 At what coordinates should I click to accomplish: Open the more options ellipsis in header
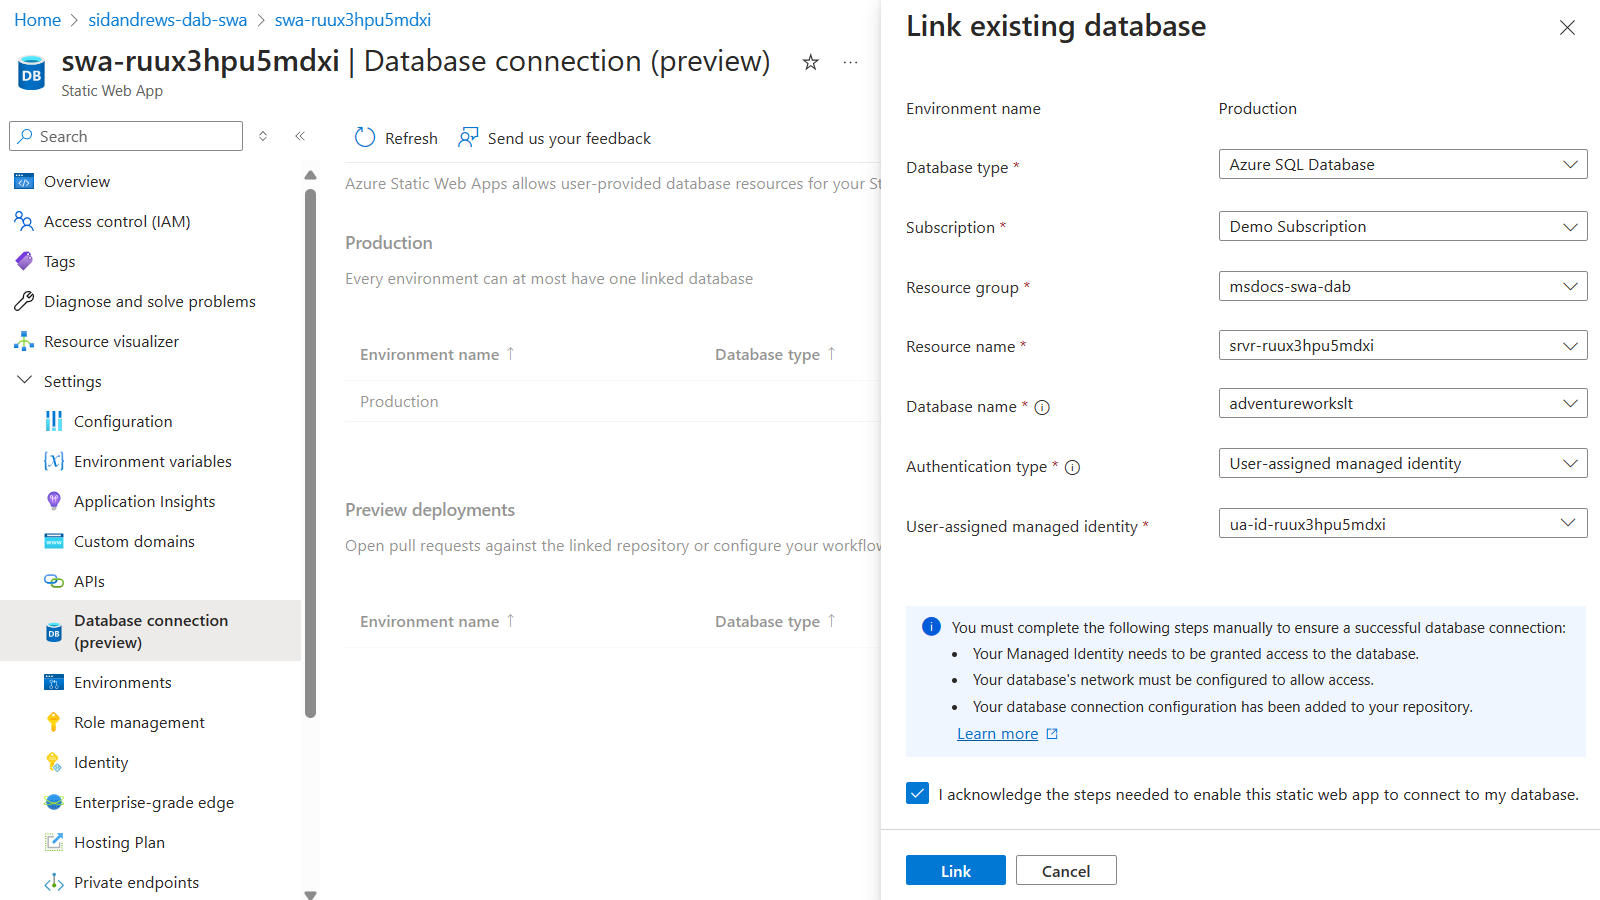(850, 62)
